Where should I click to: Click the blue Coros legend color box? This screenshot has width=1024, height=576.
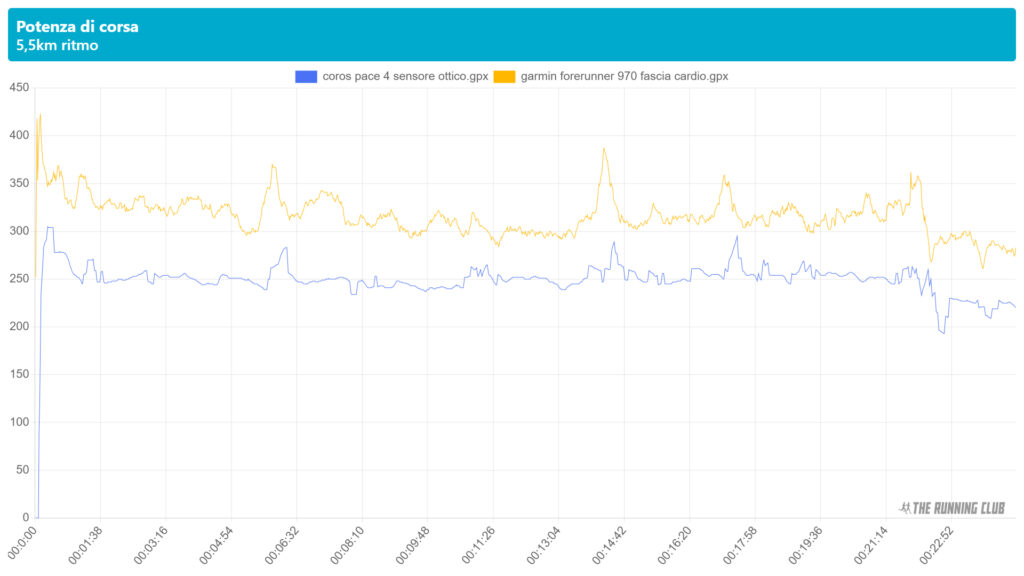click(305, 76)
